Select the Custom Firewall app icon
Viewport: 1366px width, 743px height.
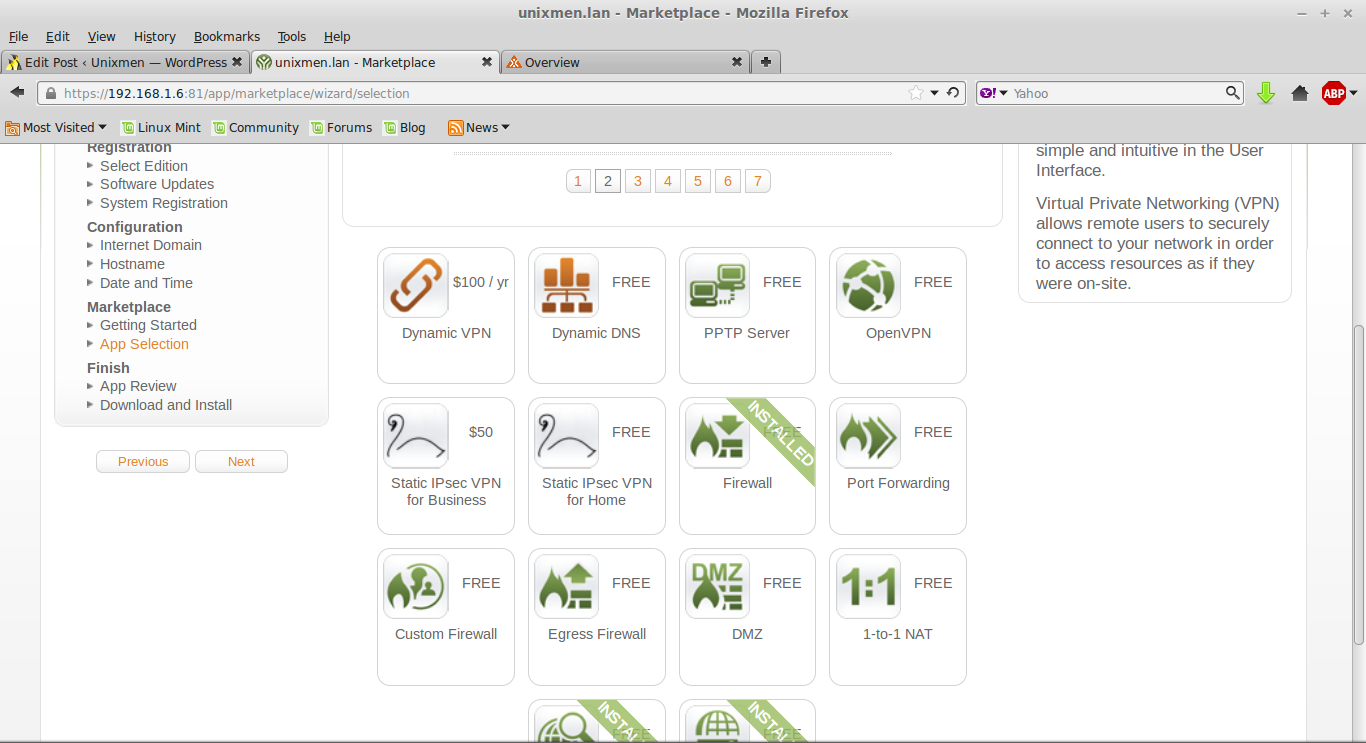[x=416, y=587]
